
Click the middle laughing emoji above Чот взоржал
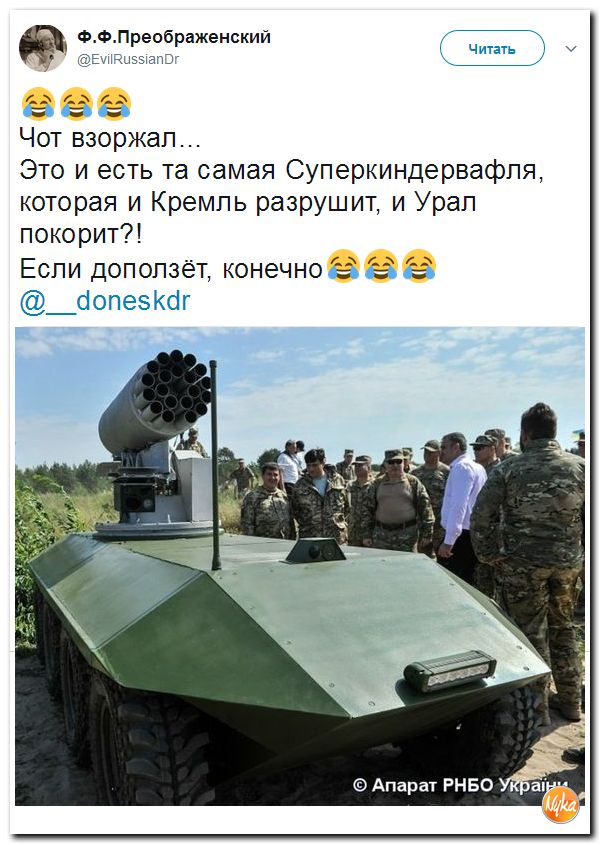click(76, 103)
